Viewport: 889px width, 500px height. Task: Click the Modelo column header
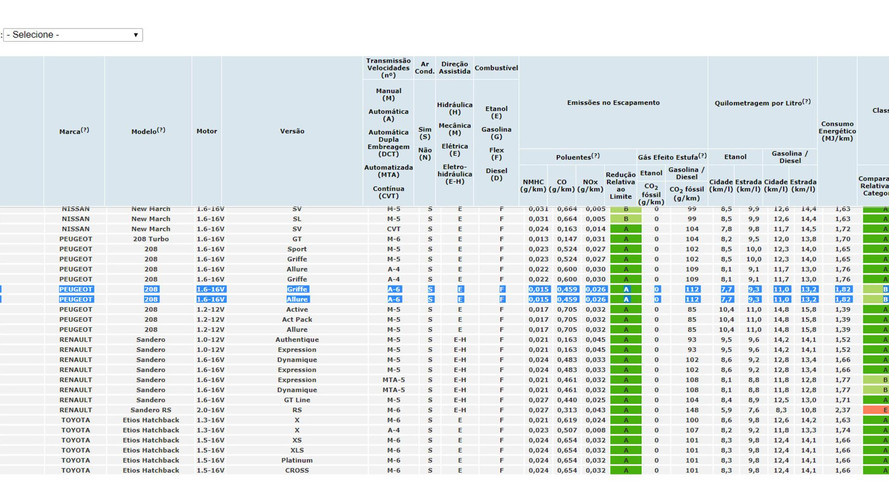point(148,131)
